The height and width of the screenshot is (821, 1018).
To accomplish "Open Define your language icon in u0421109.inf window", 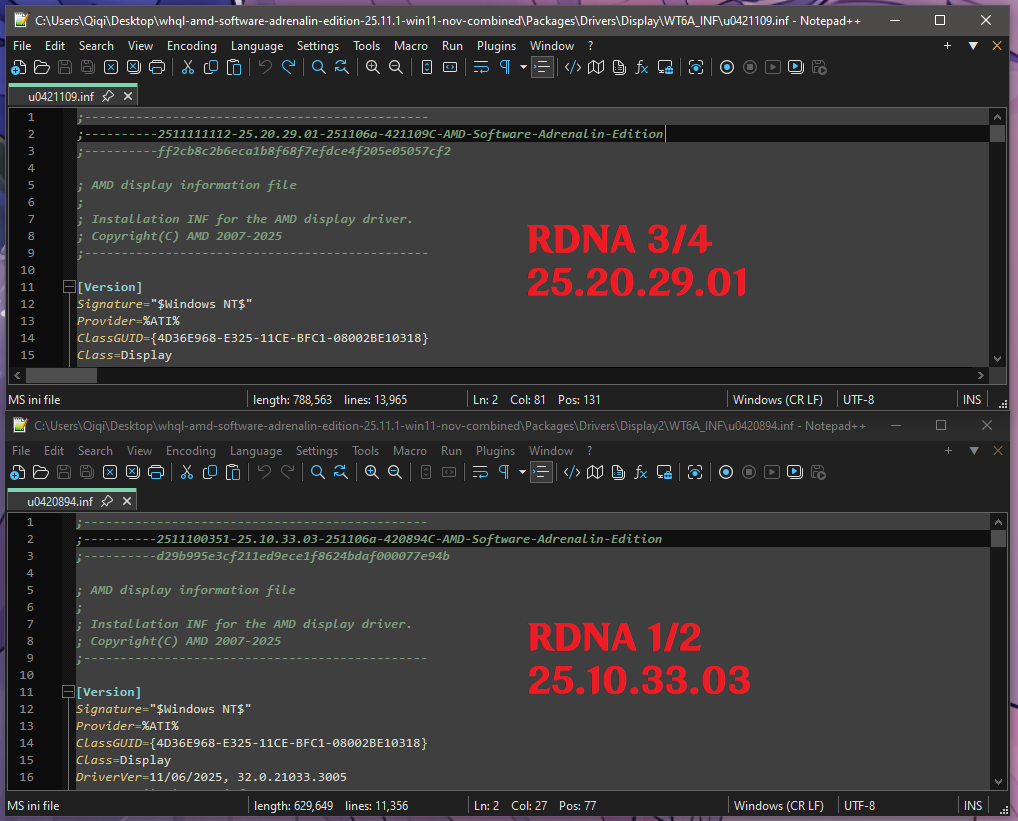I will 573,67.
